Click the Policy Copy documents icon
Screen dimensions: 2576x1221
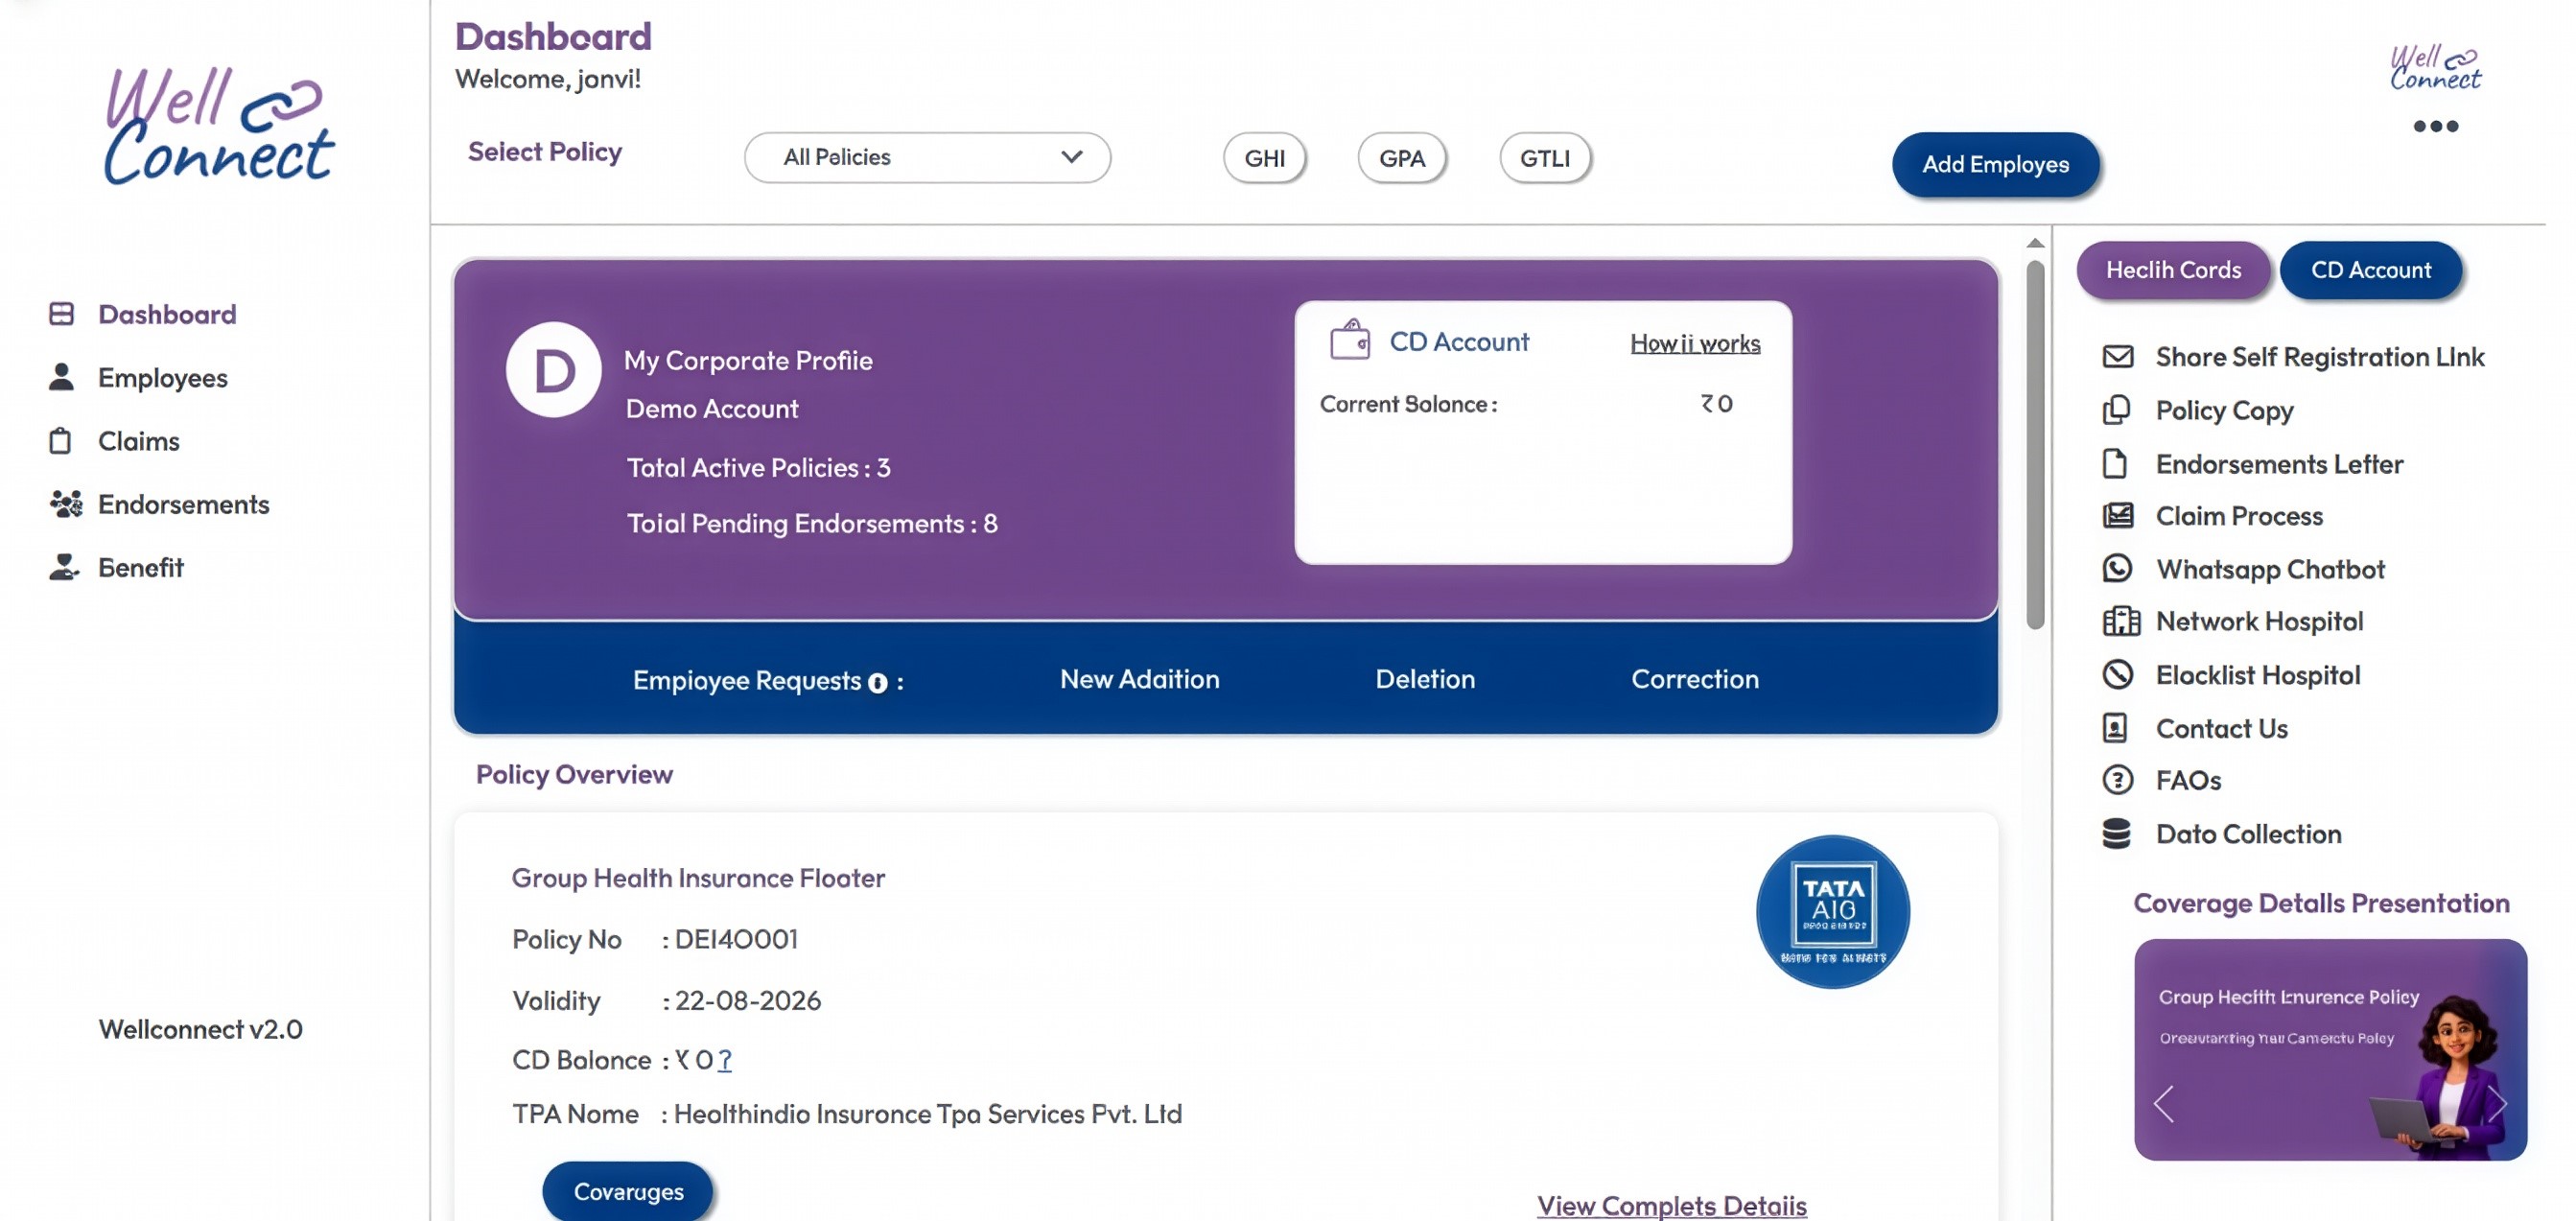tap(2116, 410)
